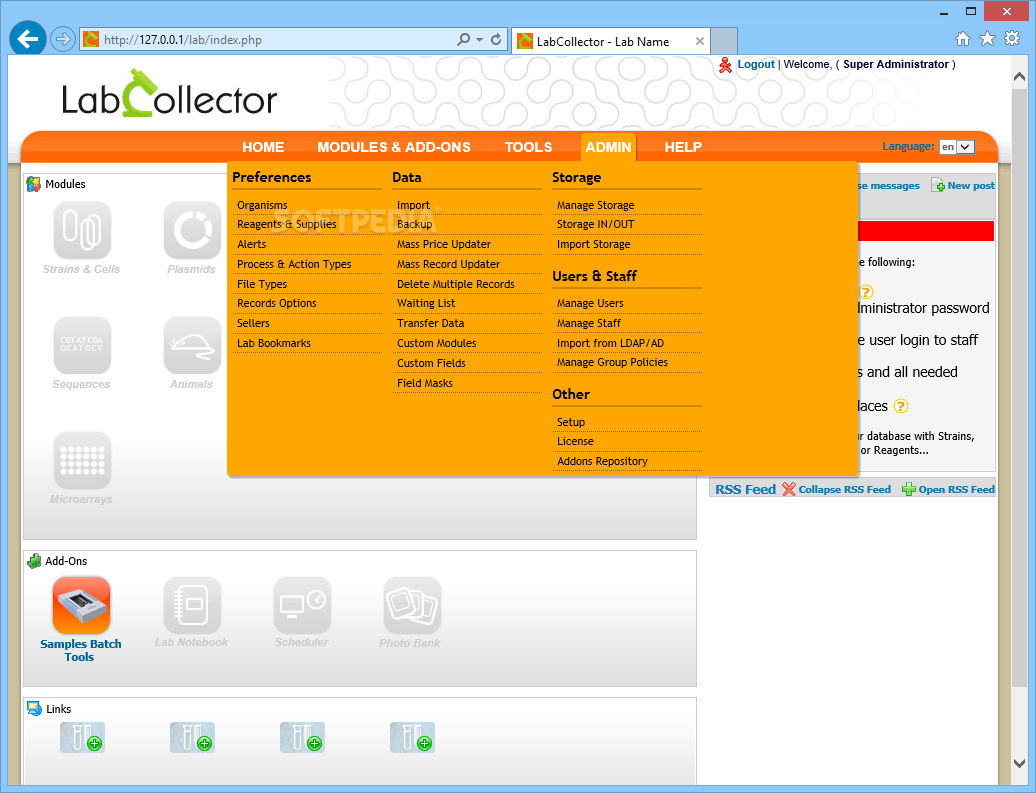Select Delete Multiple Records

click(x=456, y=284)
